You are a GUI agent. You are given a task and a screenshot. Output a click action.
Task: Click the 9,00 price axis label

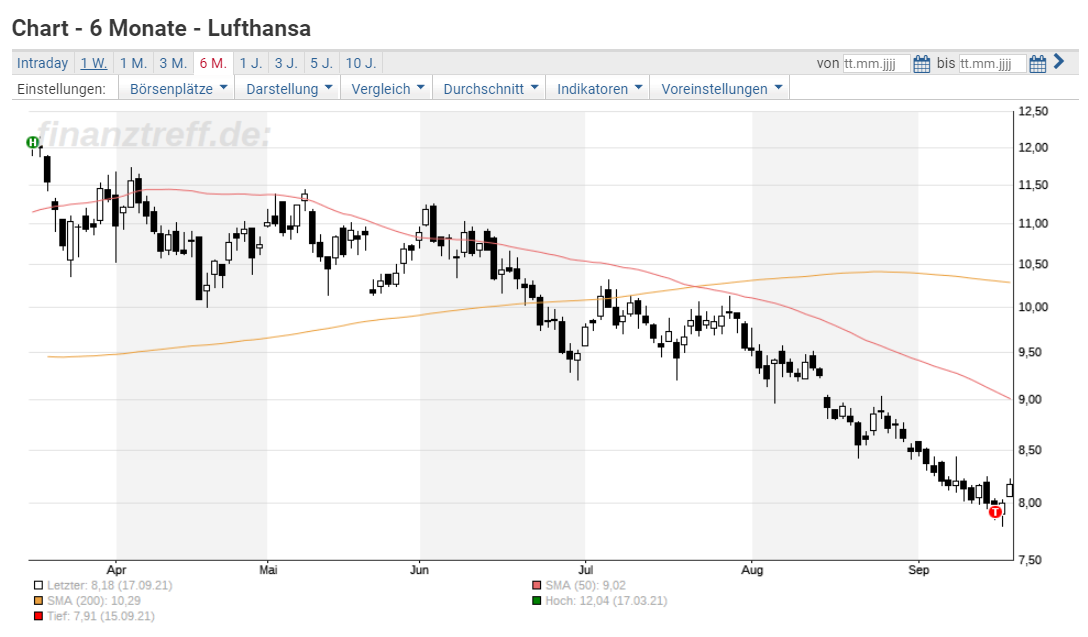pos(1030,400)
